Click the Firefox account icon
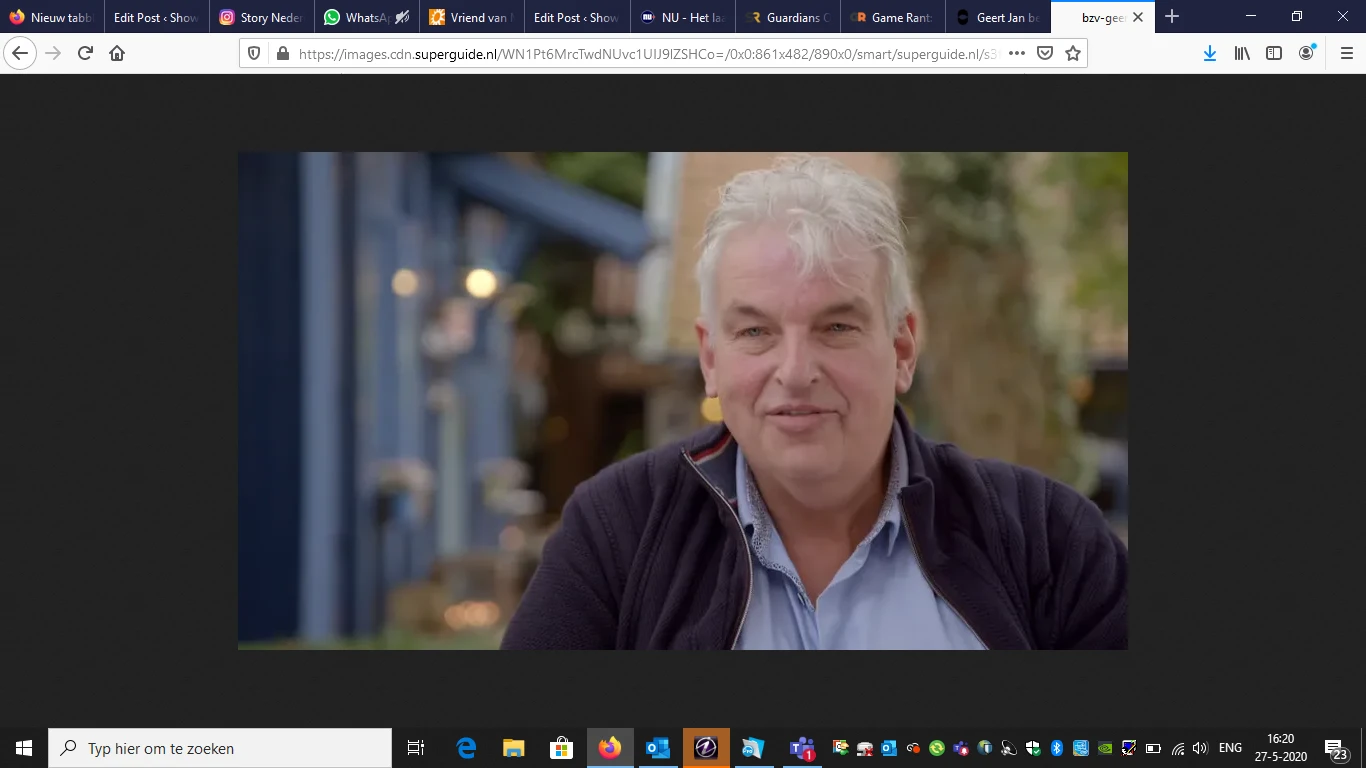Viewport: 1366px width, 768px height. 1305,53
